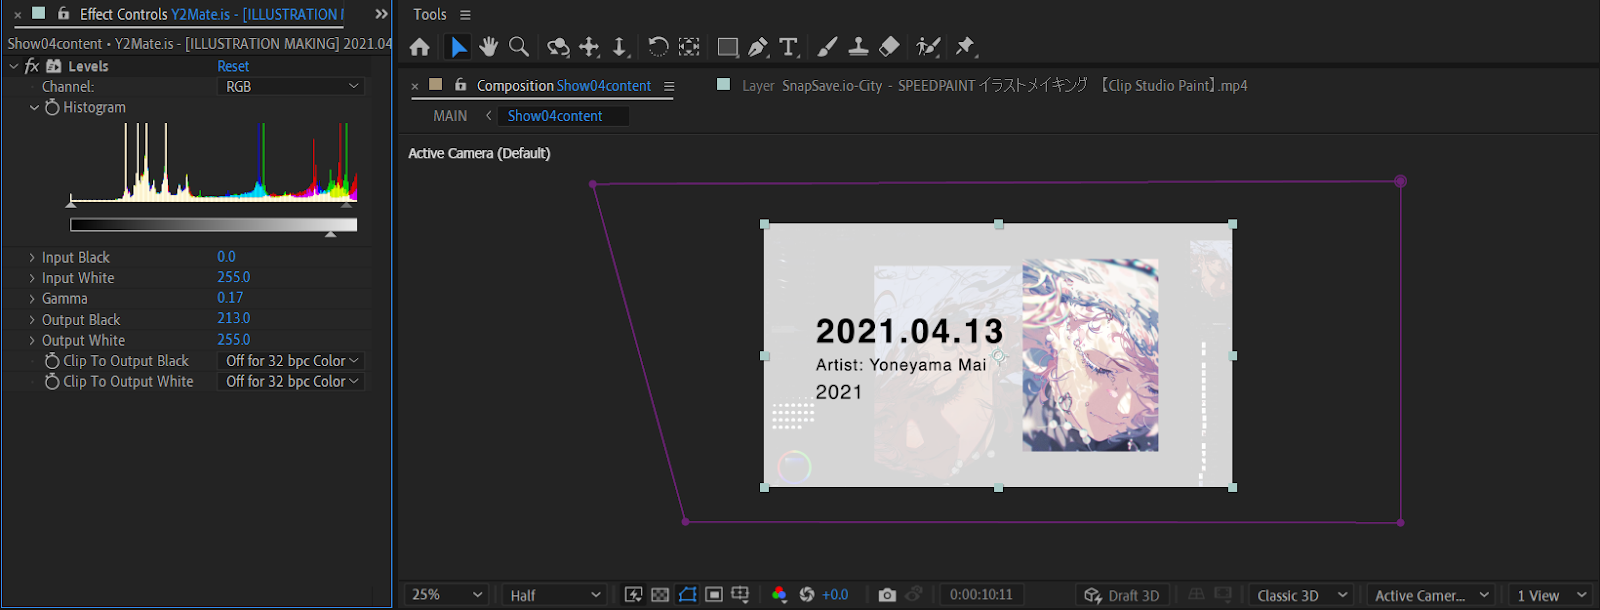Expand the Input White property
The image size is (1600, 610).
[32, 278]
